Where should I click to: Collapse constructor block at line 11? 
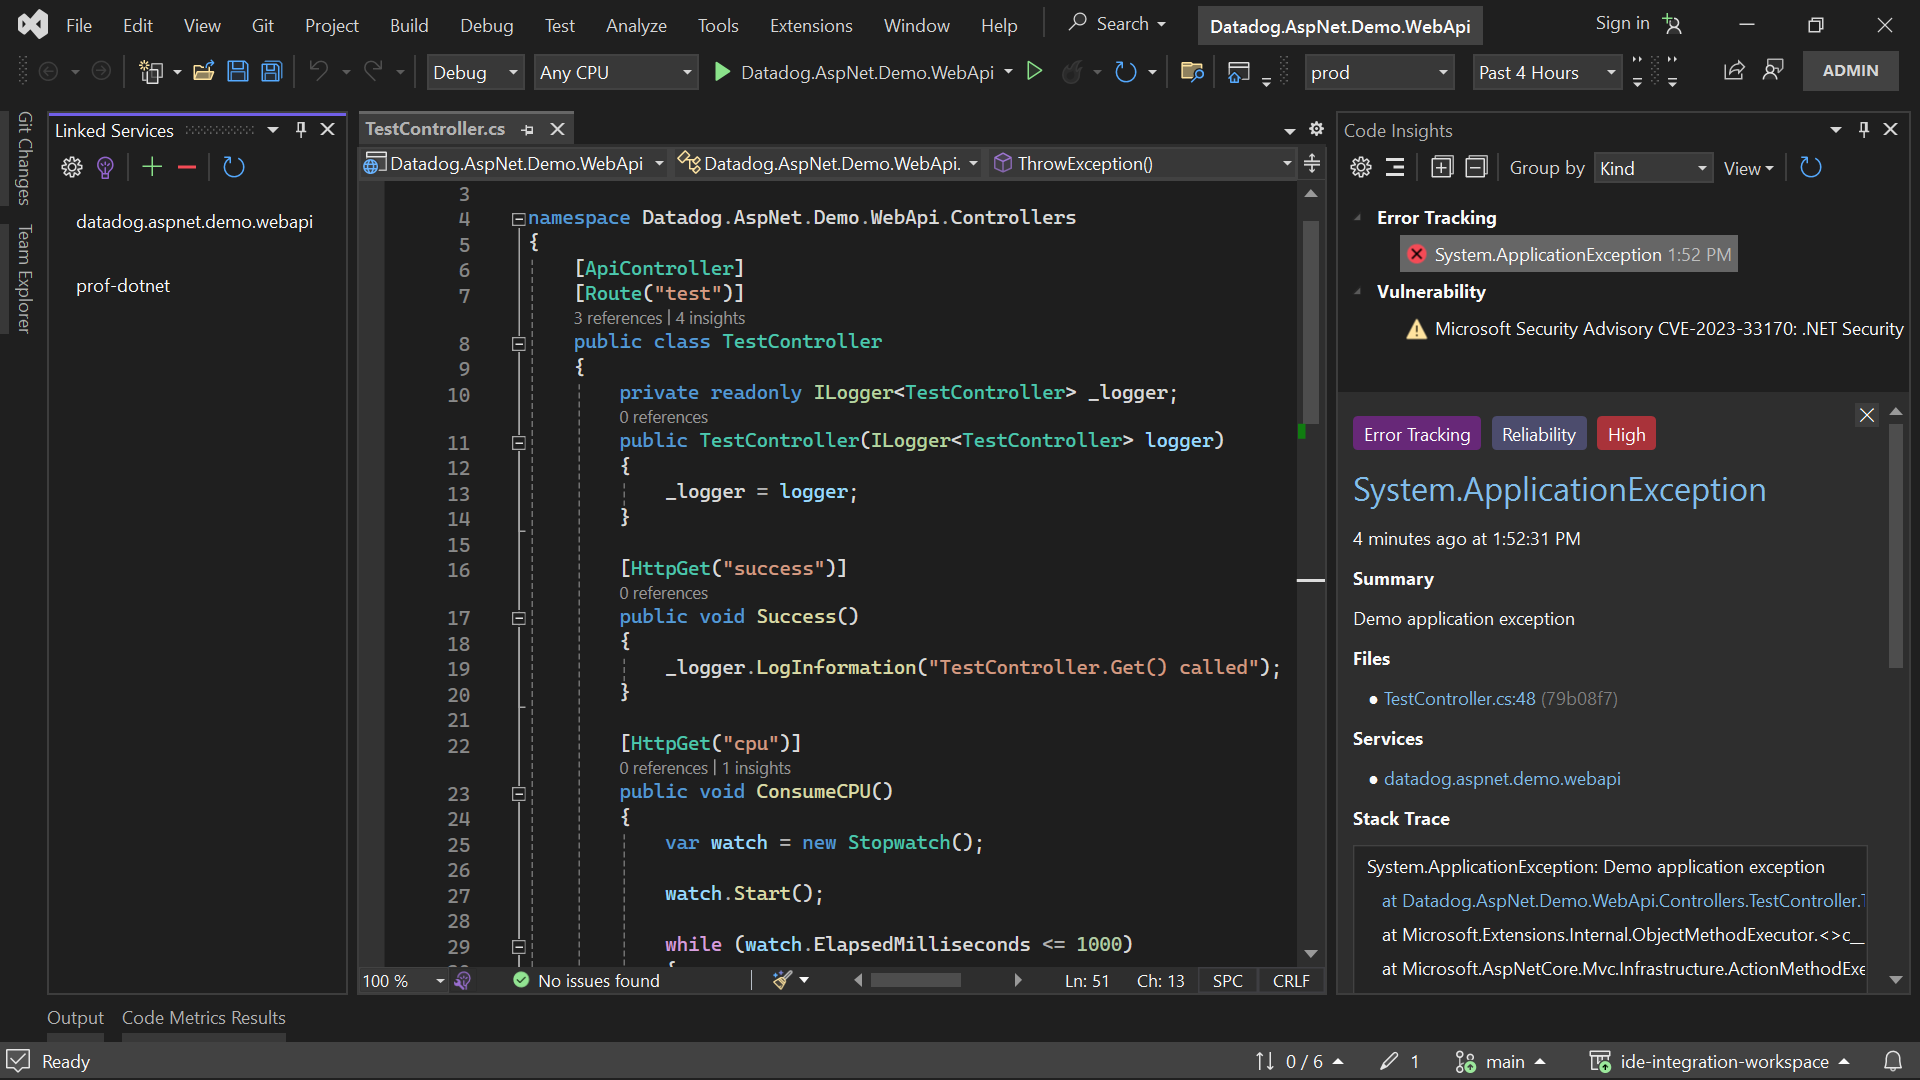pos(518,442)
